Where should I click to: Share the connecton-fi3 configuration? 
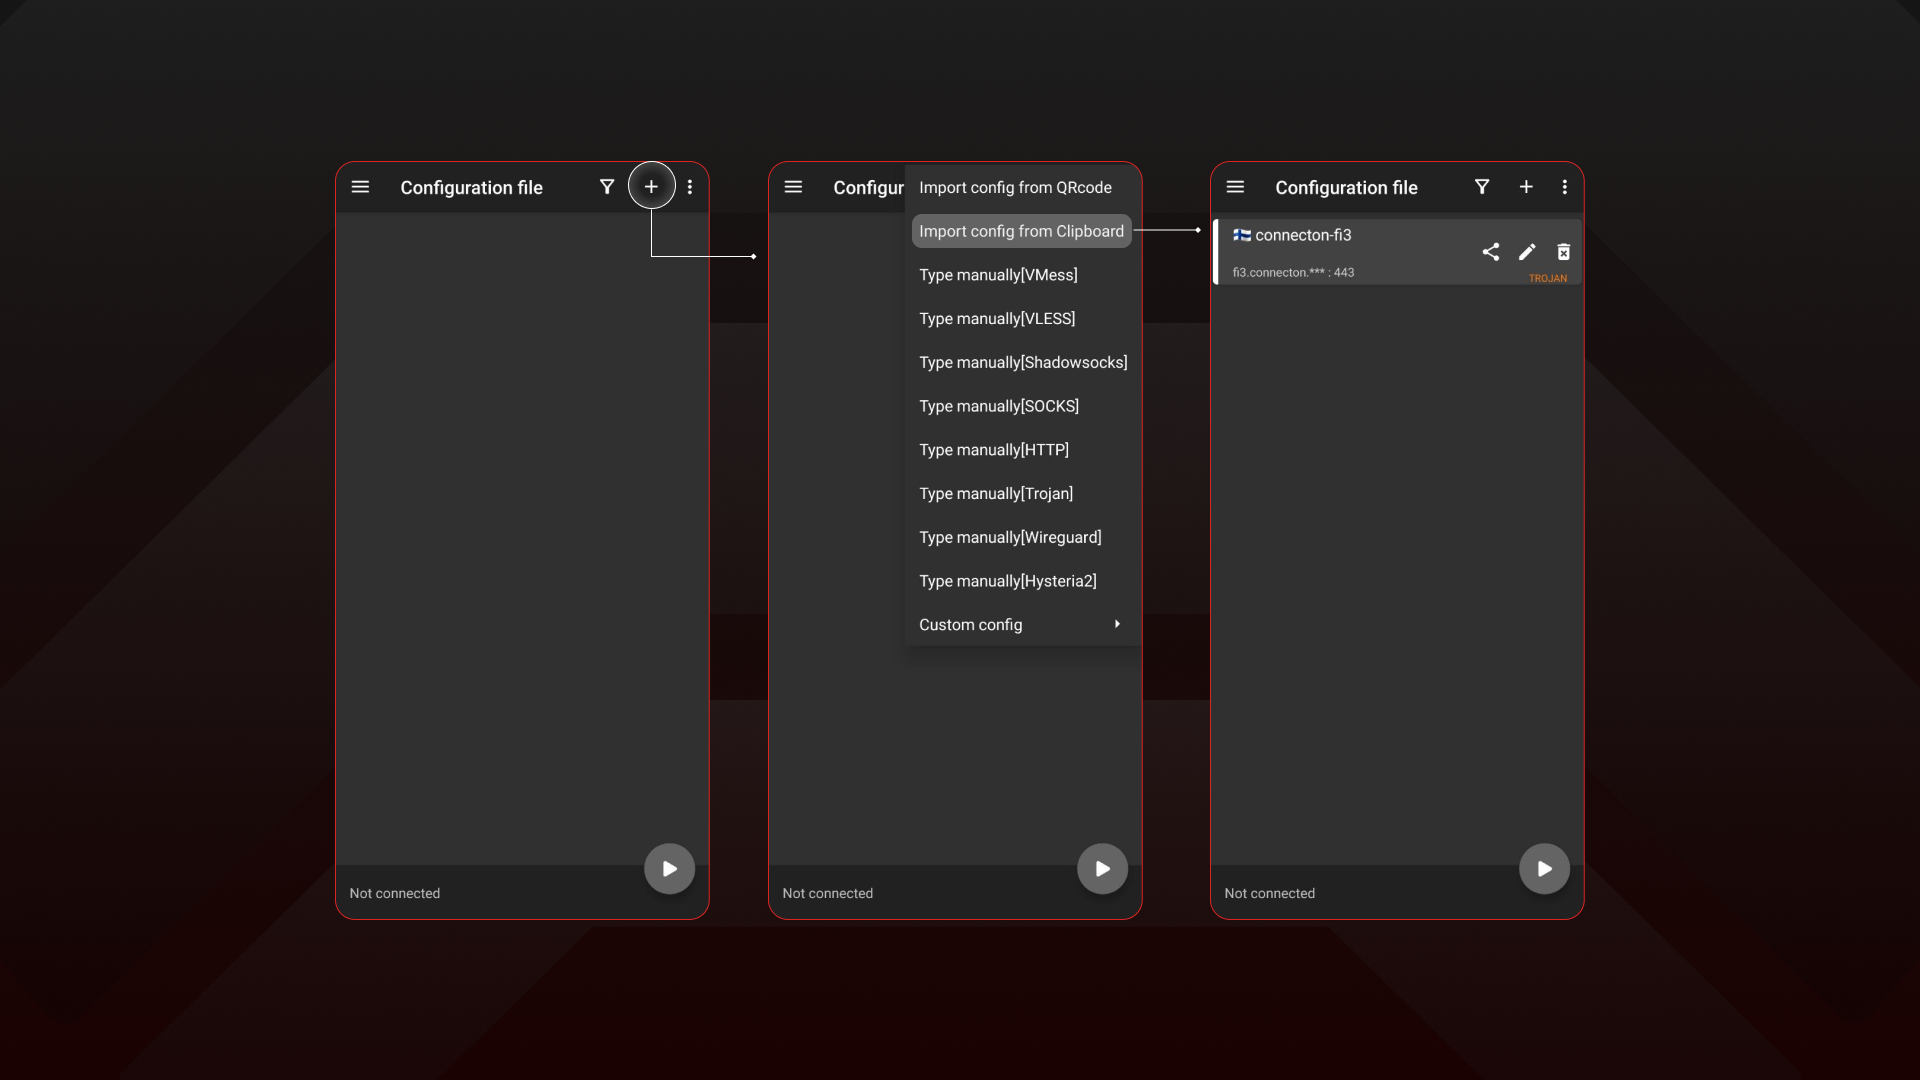pyautogui.click(x=1490, y=252)
